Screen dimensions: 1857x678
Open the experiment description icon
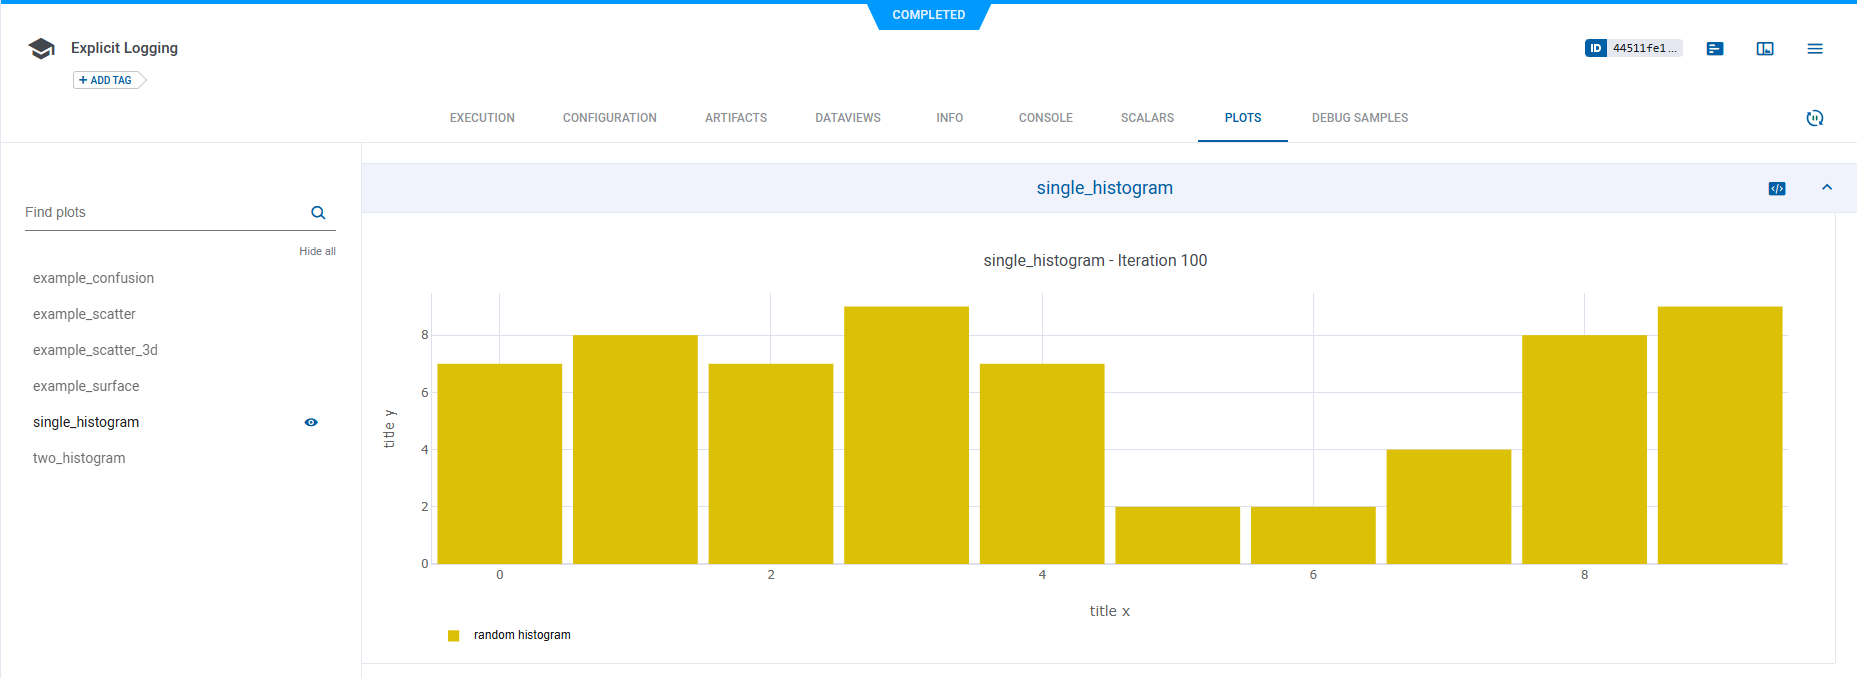coord(1715,48)
